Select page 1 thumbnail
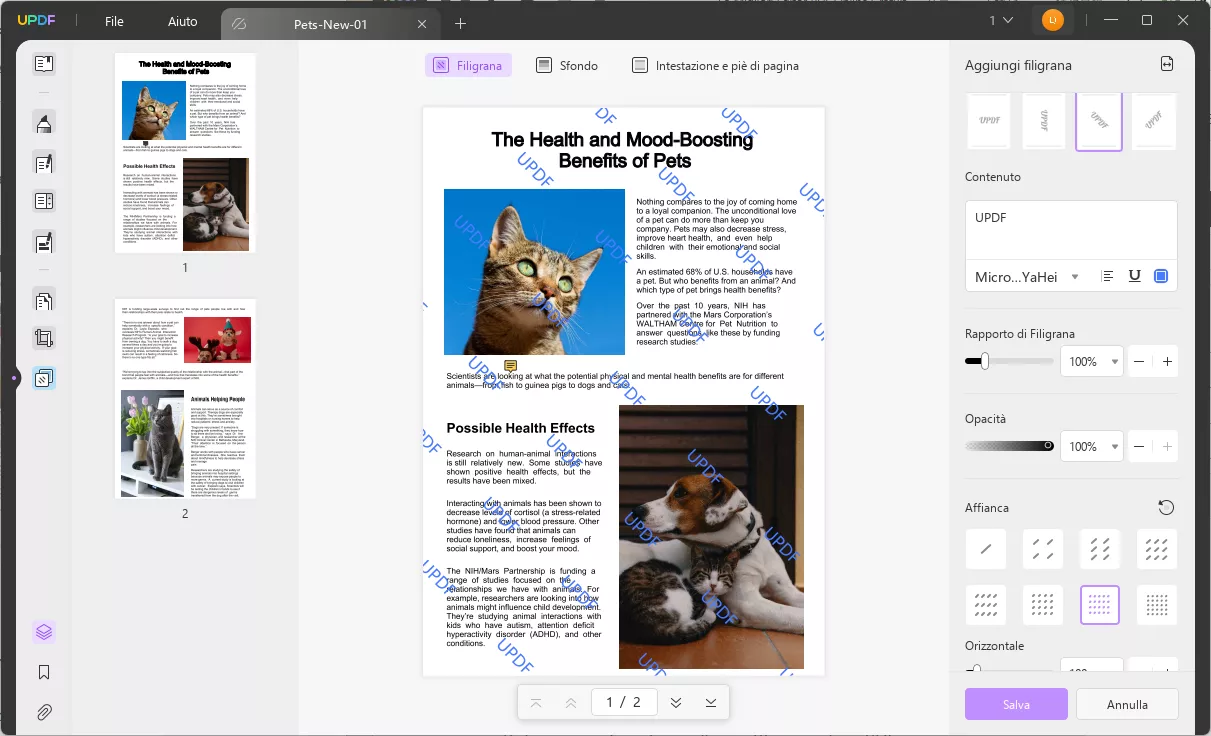This screenshot has height=736, width=1211. (185, 153)
